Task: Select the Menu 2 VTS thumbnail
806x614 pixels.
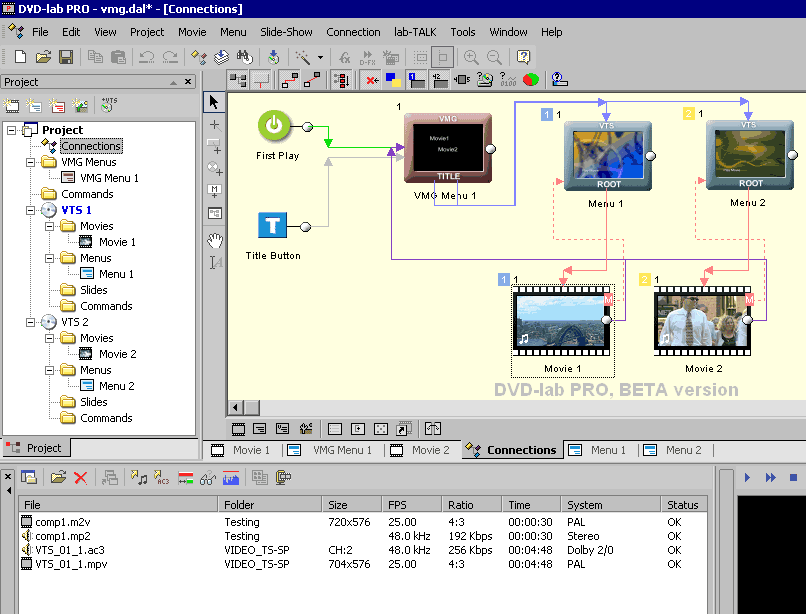Action: 750,155
